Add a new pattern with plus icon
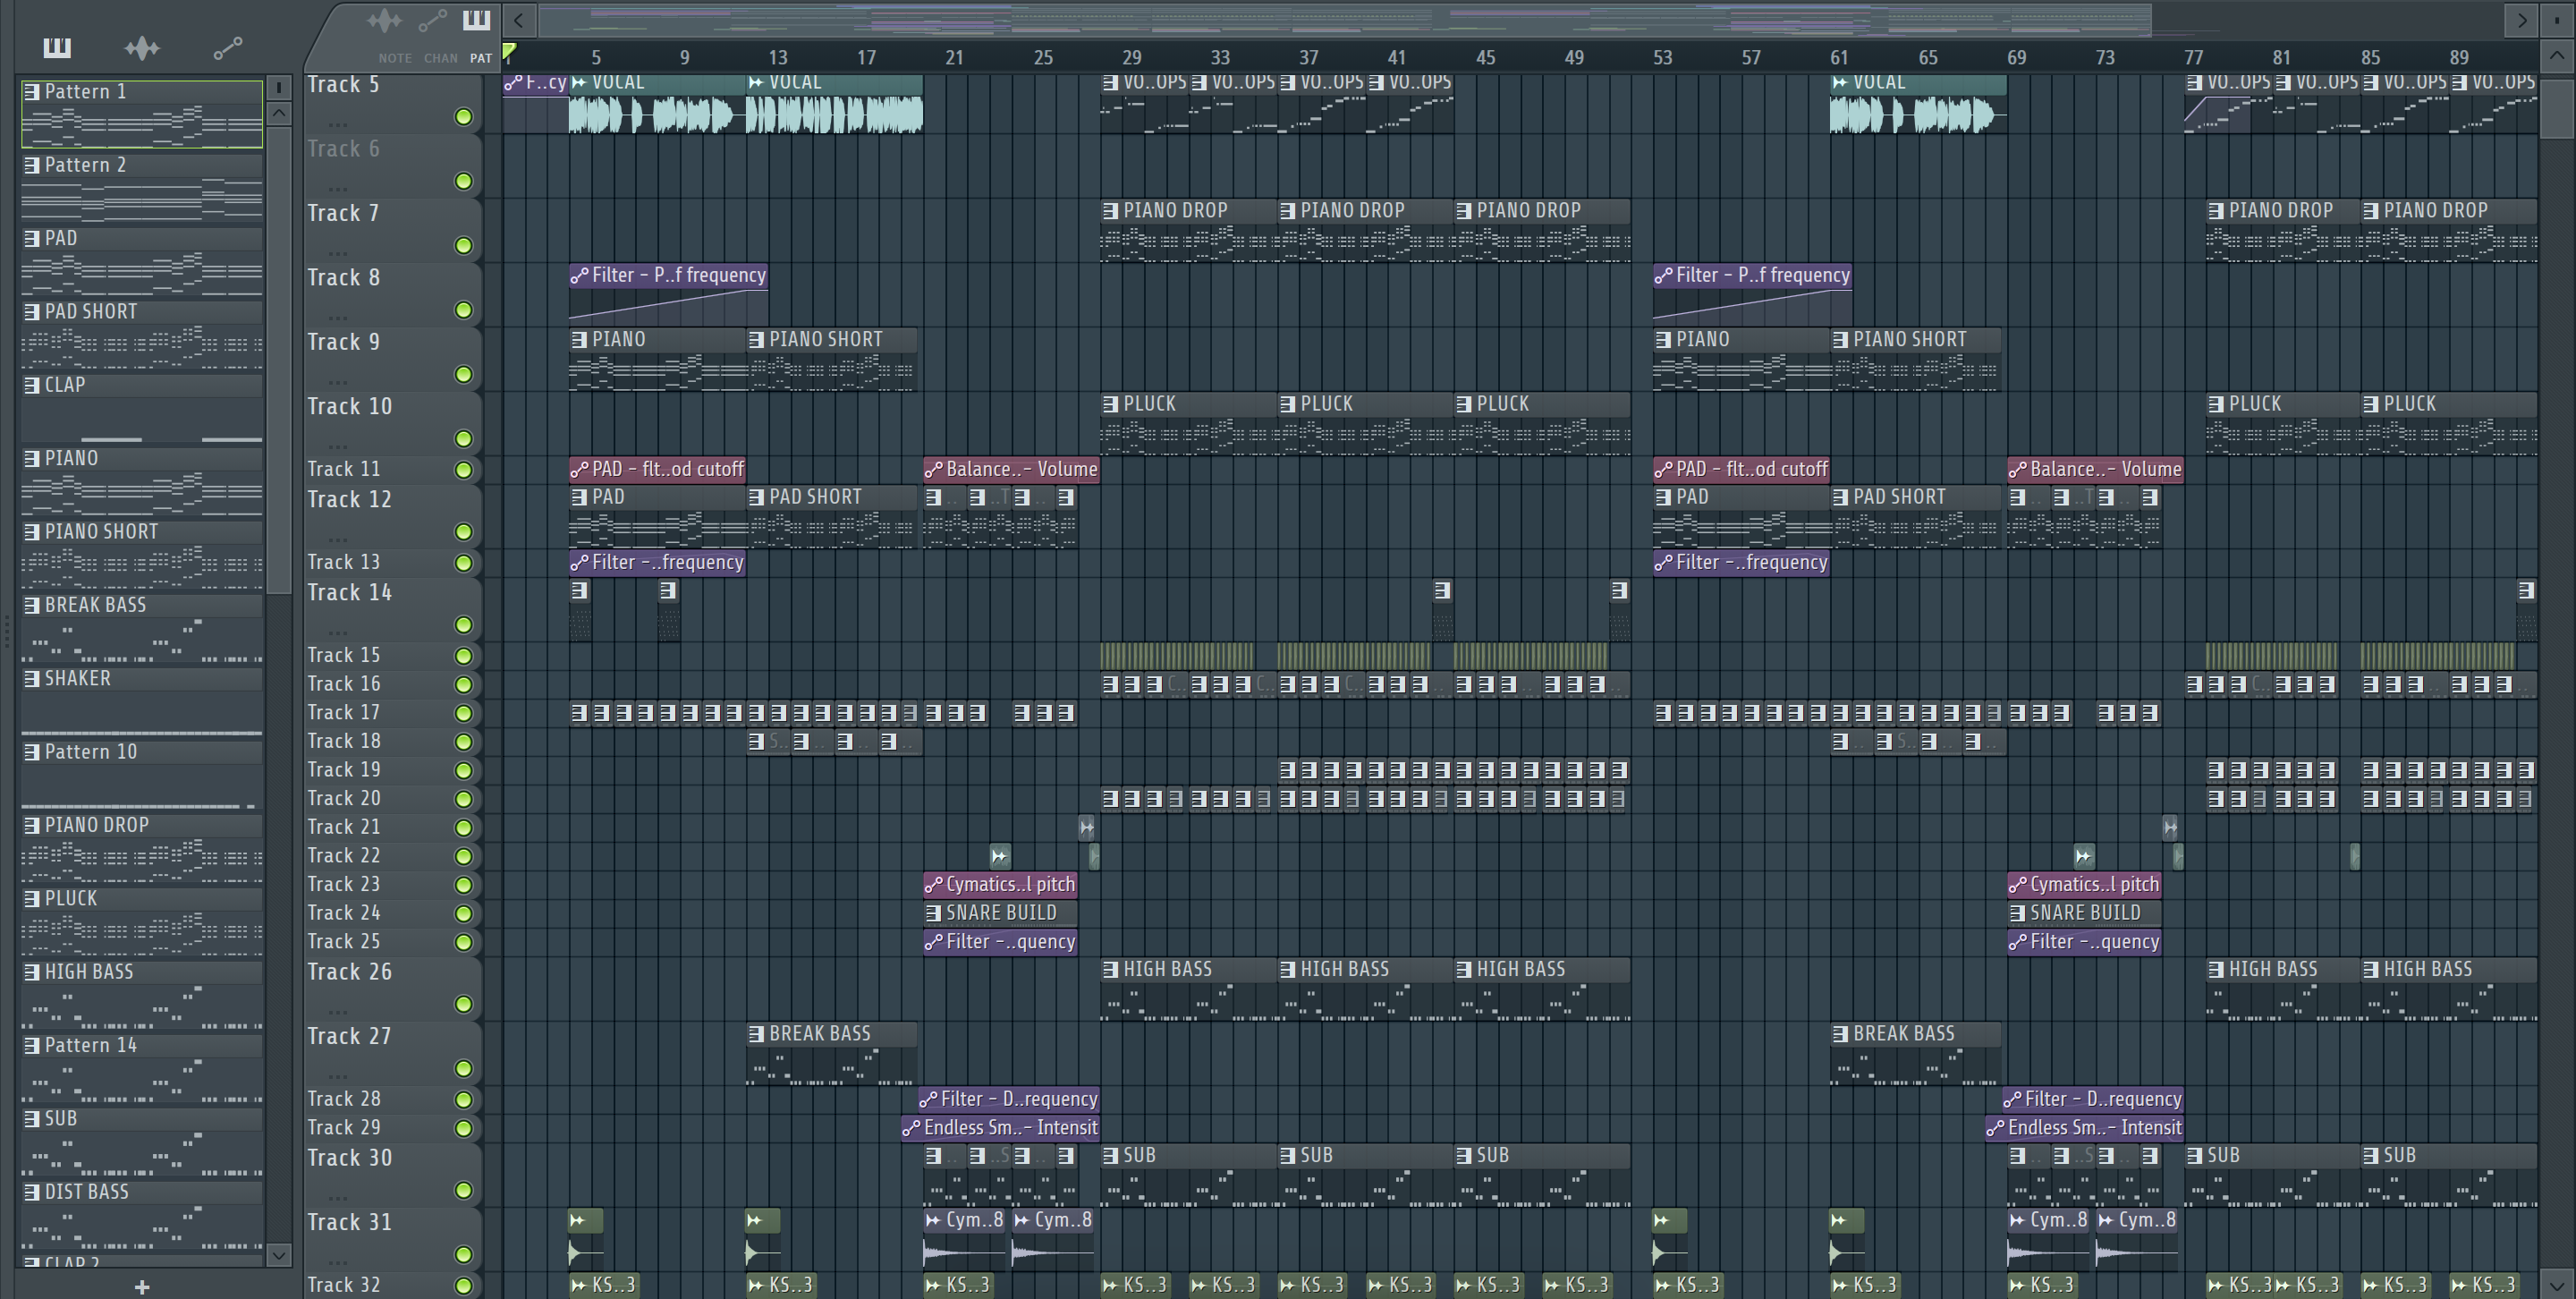 (x=142, y=1287)
